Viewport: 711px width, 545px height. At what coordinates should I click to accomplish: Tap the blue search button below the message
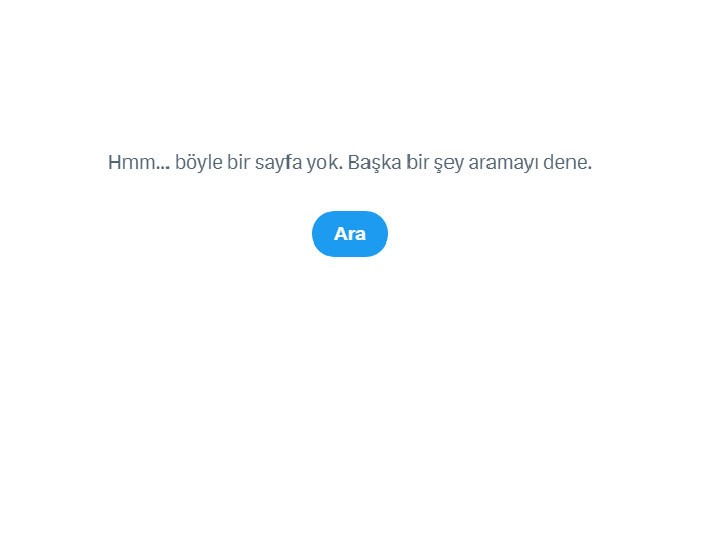tap(350, 234)
